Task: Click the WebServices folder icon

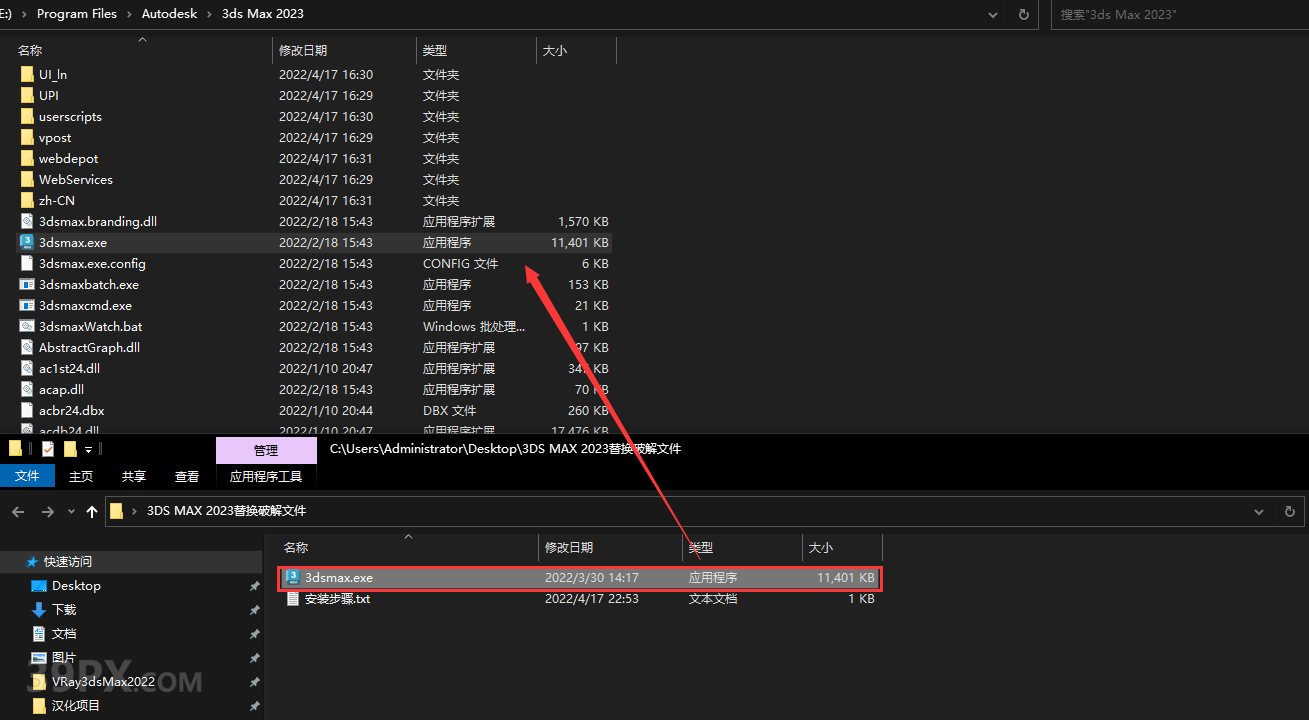Action: [x=27, y=179]
